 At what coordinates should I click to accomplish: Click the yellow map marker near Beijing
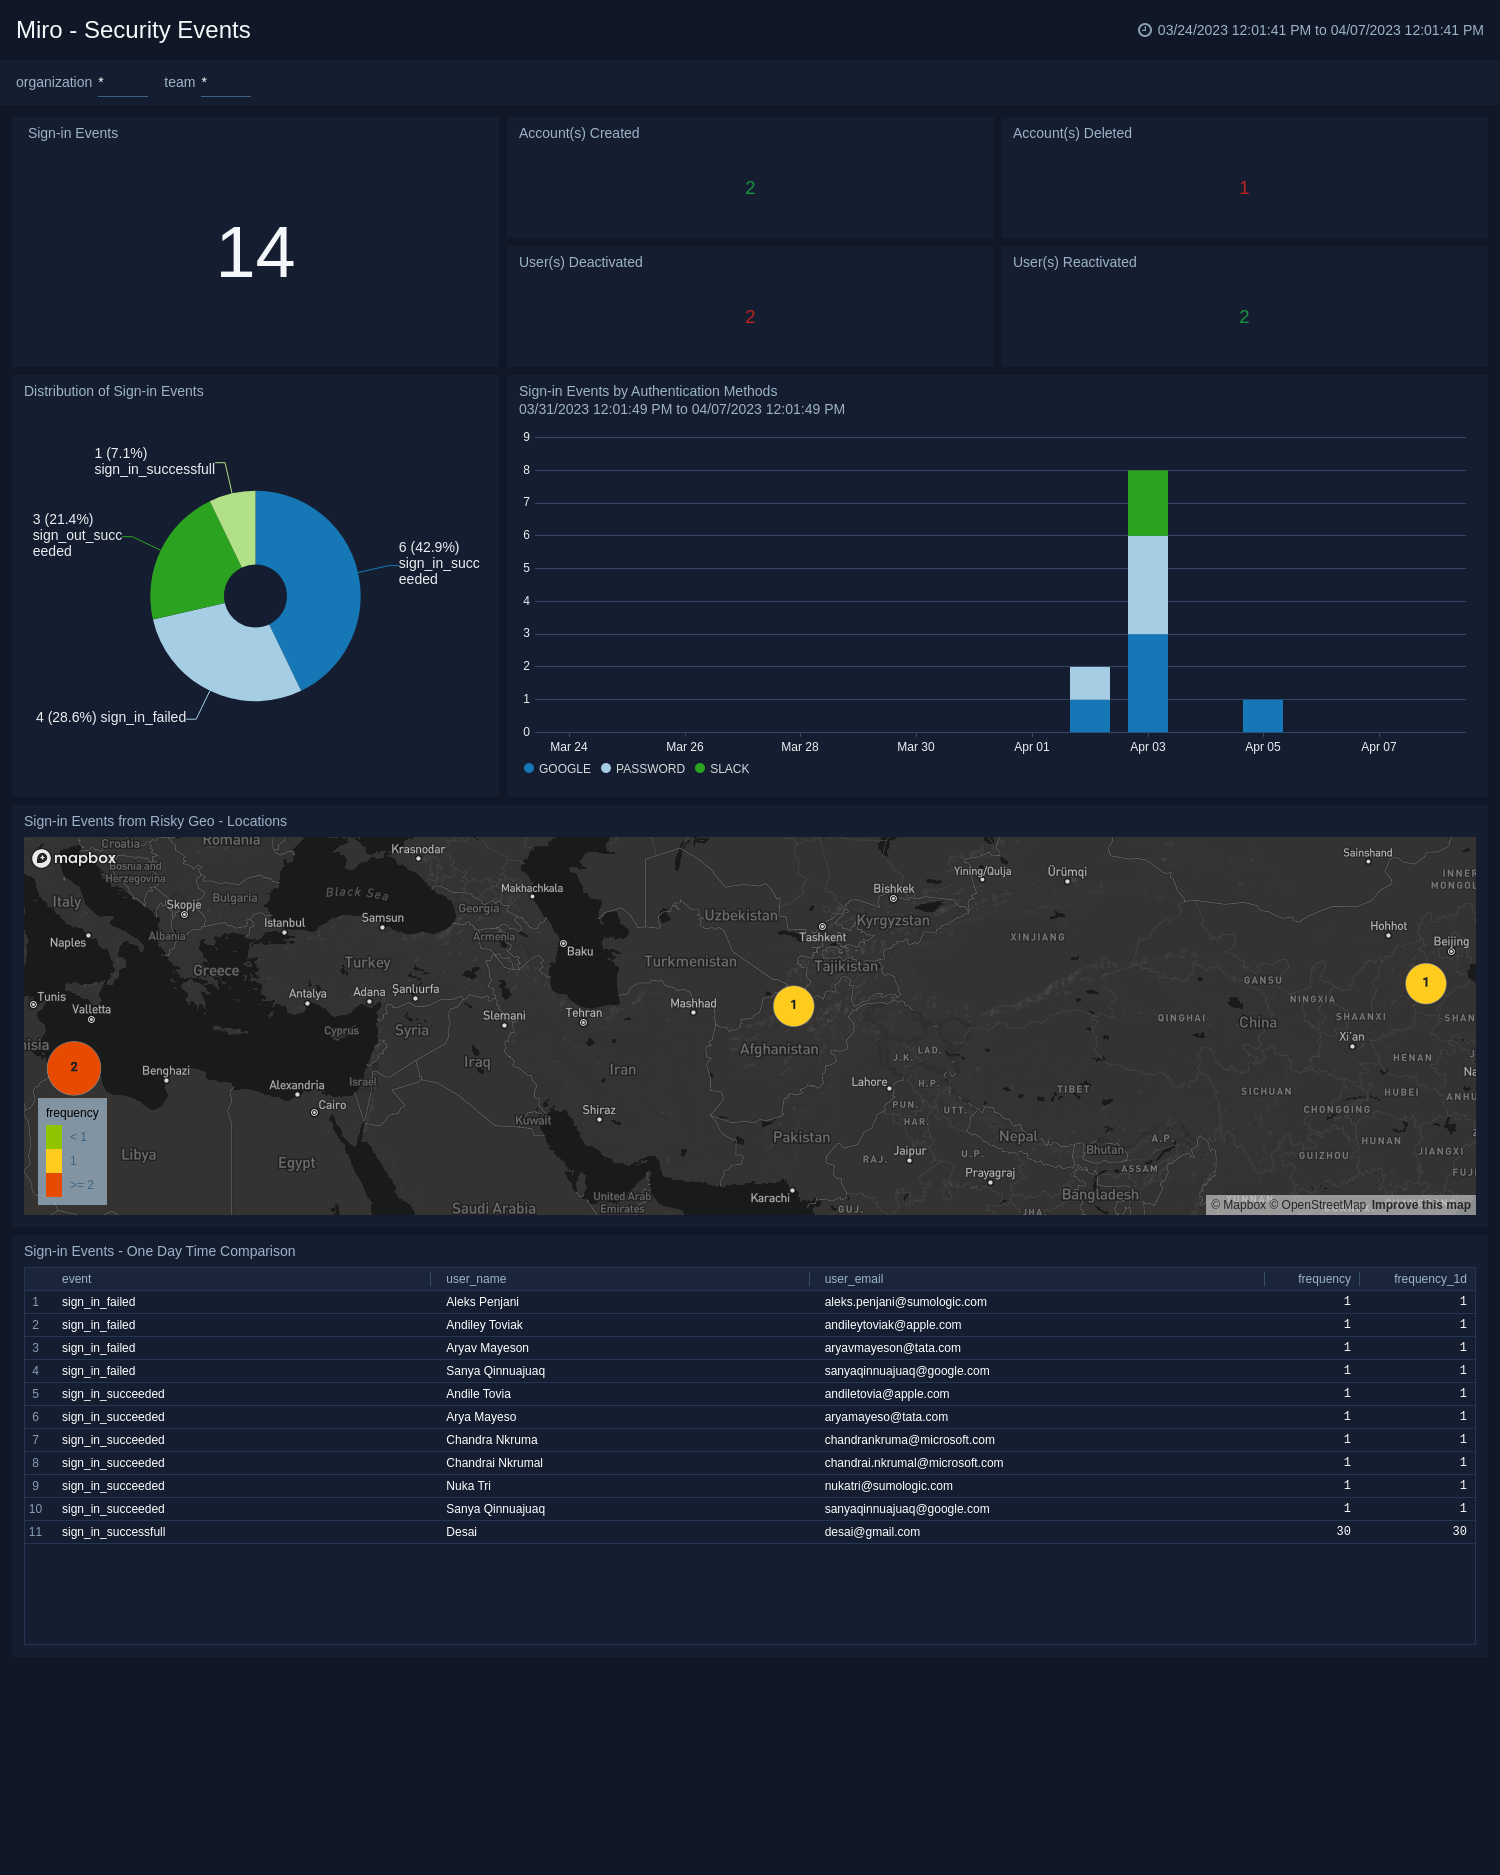click(1425, 983)
